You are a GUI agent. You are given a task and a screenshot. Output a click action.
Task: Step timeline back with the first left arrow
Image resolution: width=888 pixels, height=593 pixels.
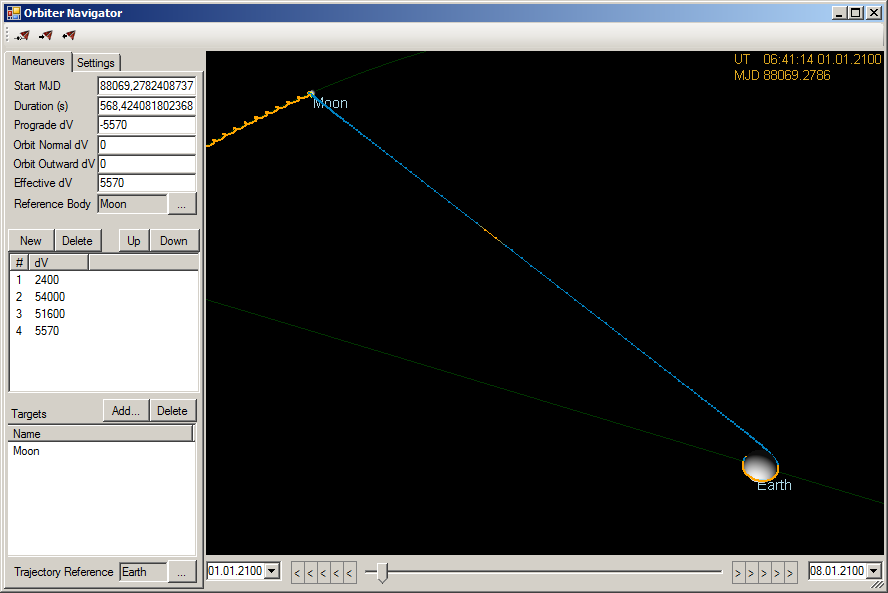297,573
